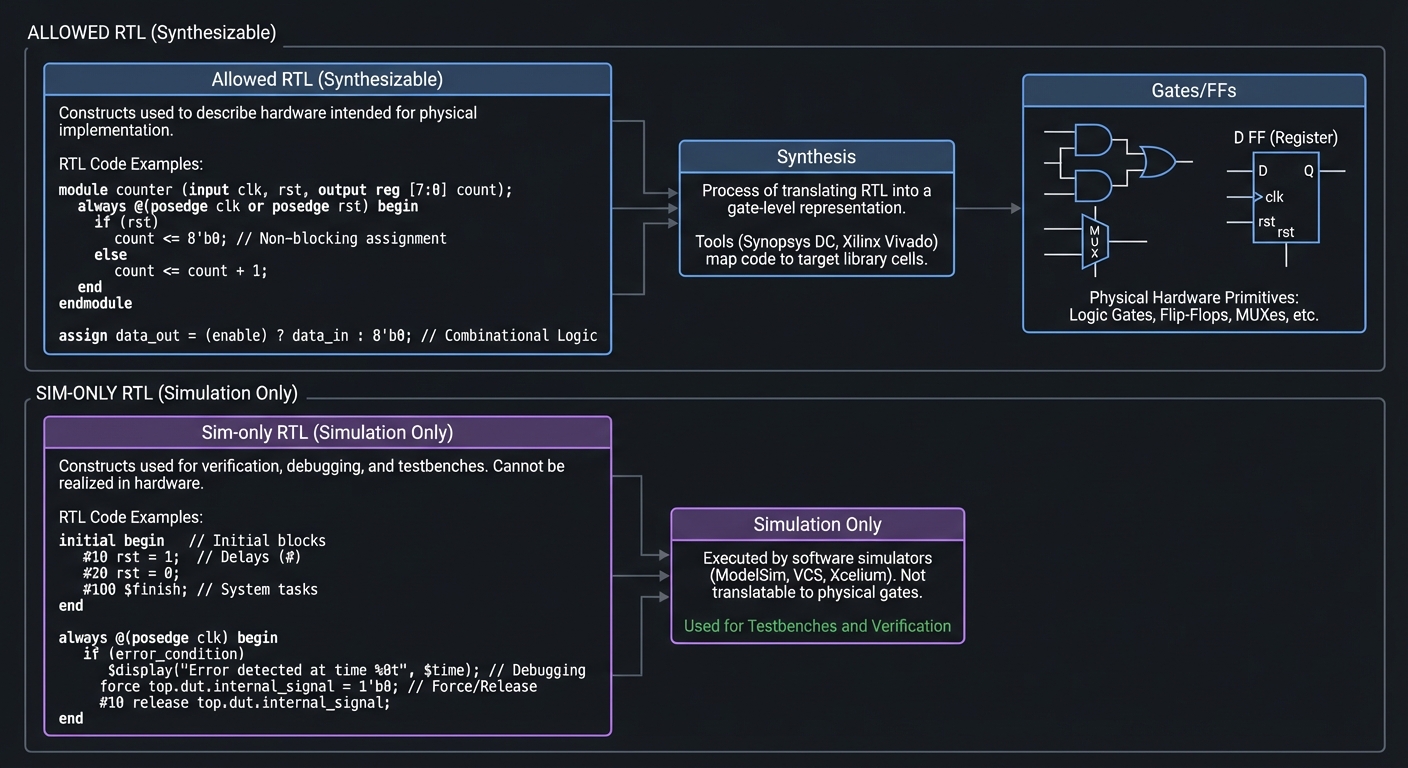Select the top AND gate symbol
The width and height of the screenshot is (1408, 768).
pos(1094,138)
